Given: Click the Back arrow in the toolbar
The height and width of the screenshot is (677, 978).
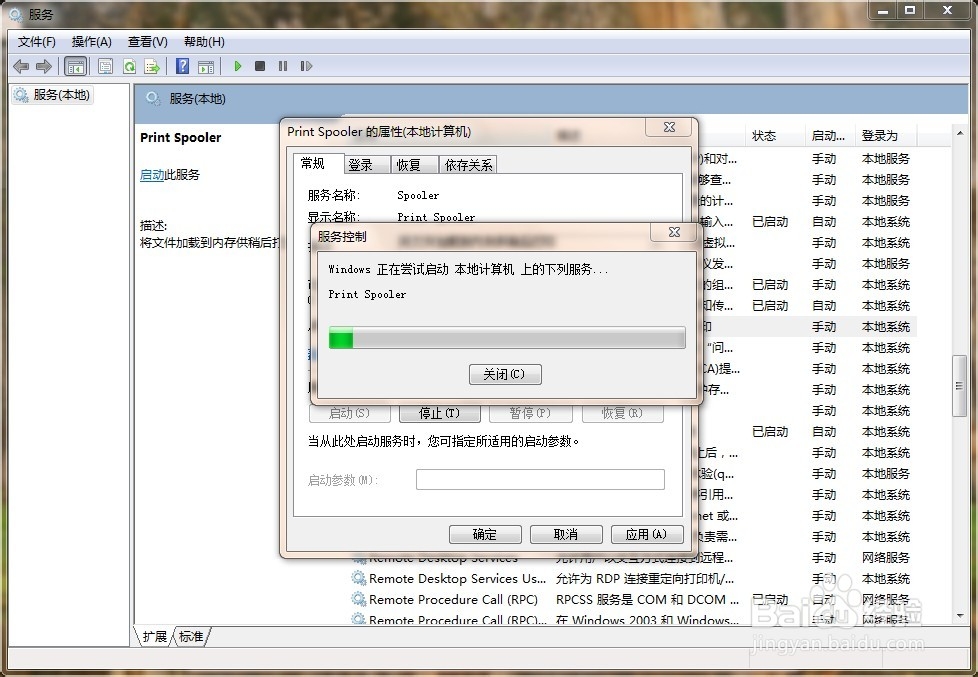Looking at the screenshot, I should click(21, 66).
